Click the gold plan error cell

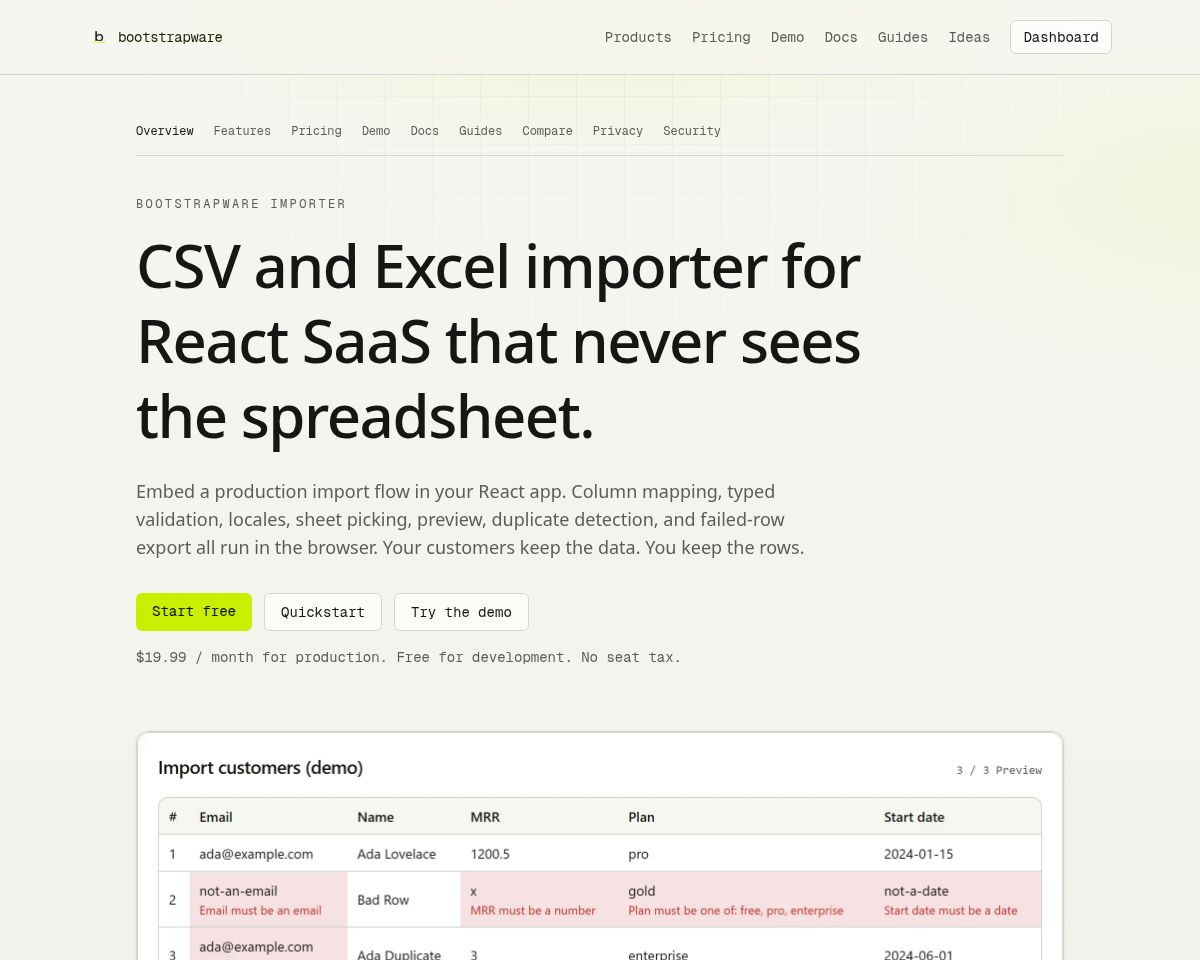(x=746, y=900)
